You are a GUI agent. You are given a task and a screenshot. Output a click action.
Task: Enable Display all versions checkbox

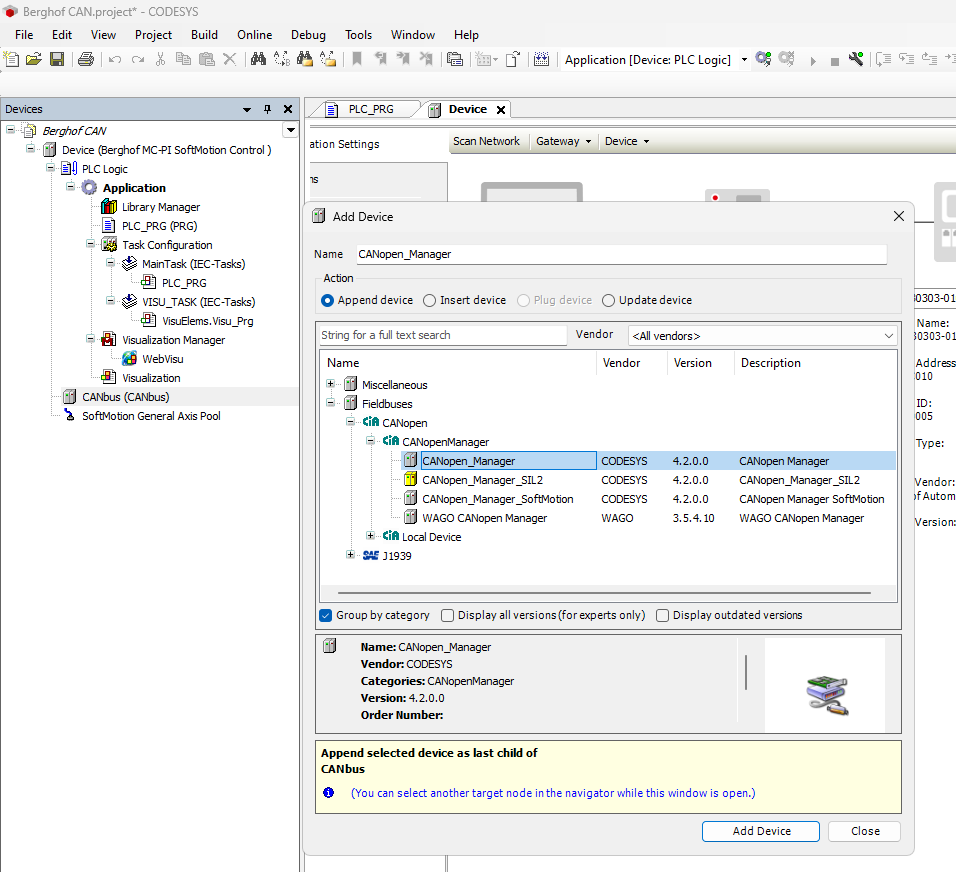point(448,615)
